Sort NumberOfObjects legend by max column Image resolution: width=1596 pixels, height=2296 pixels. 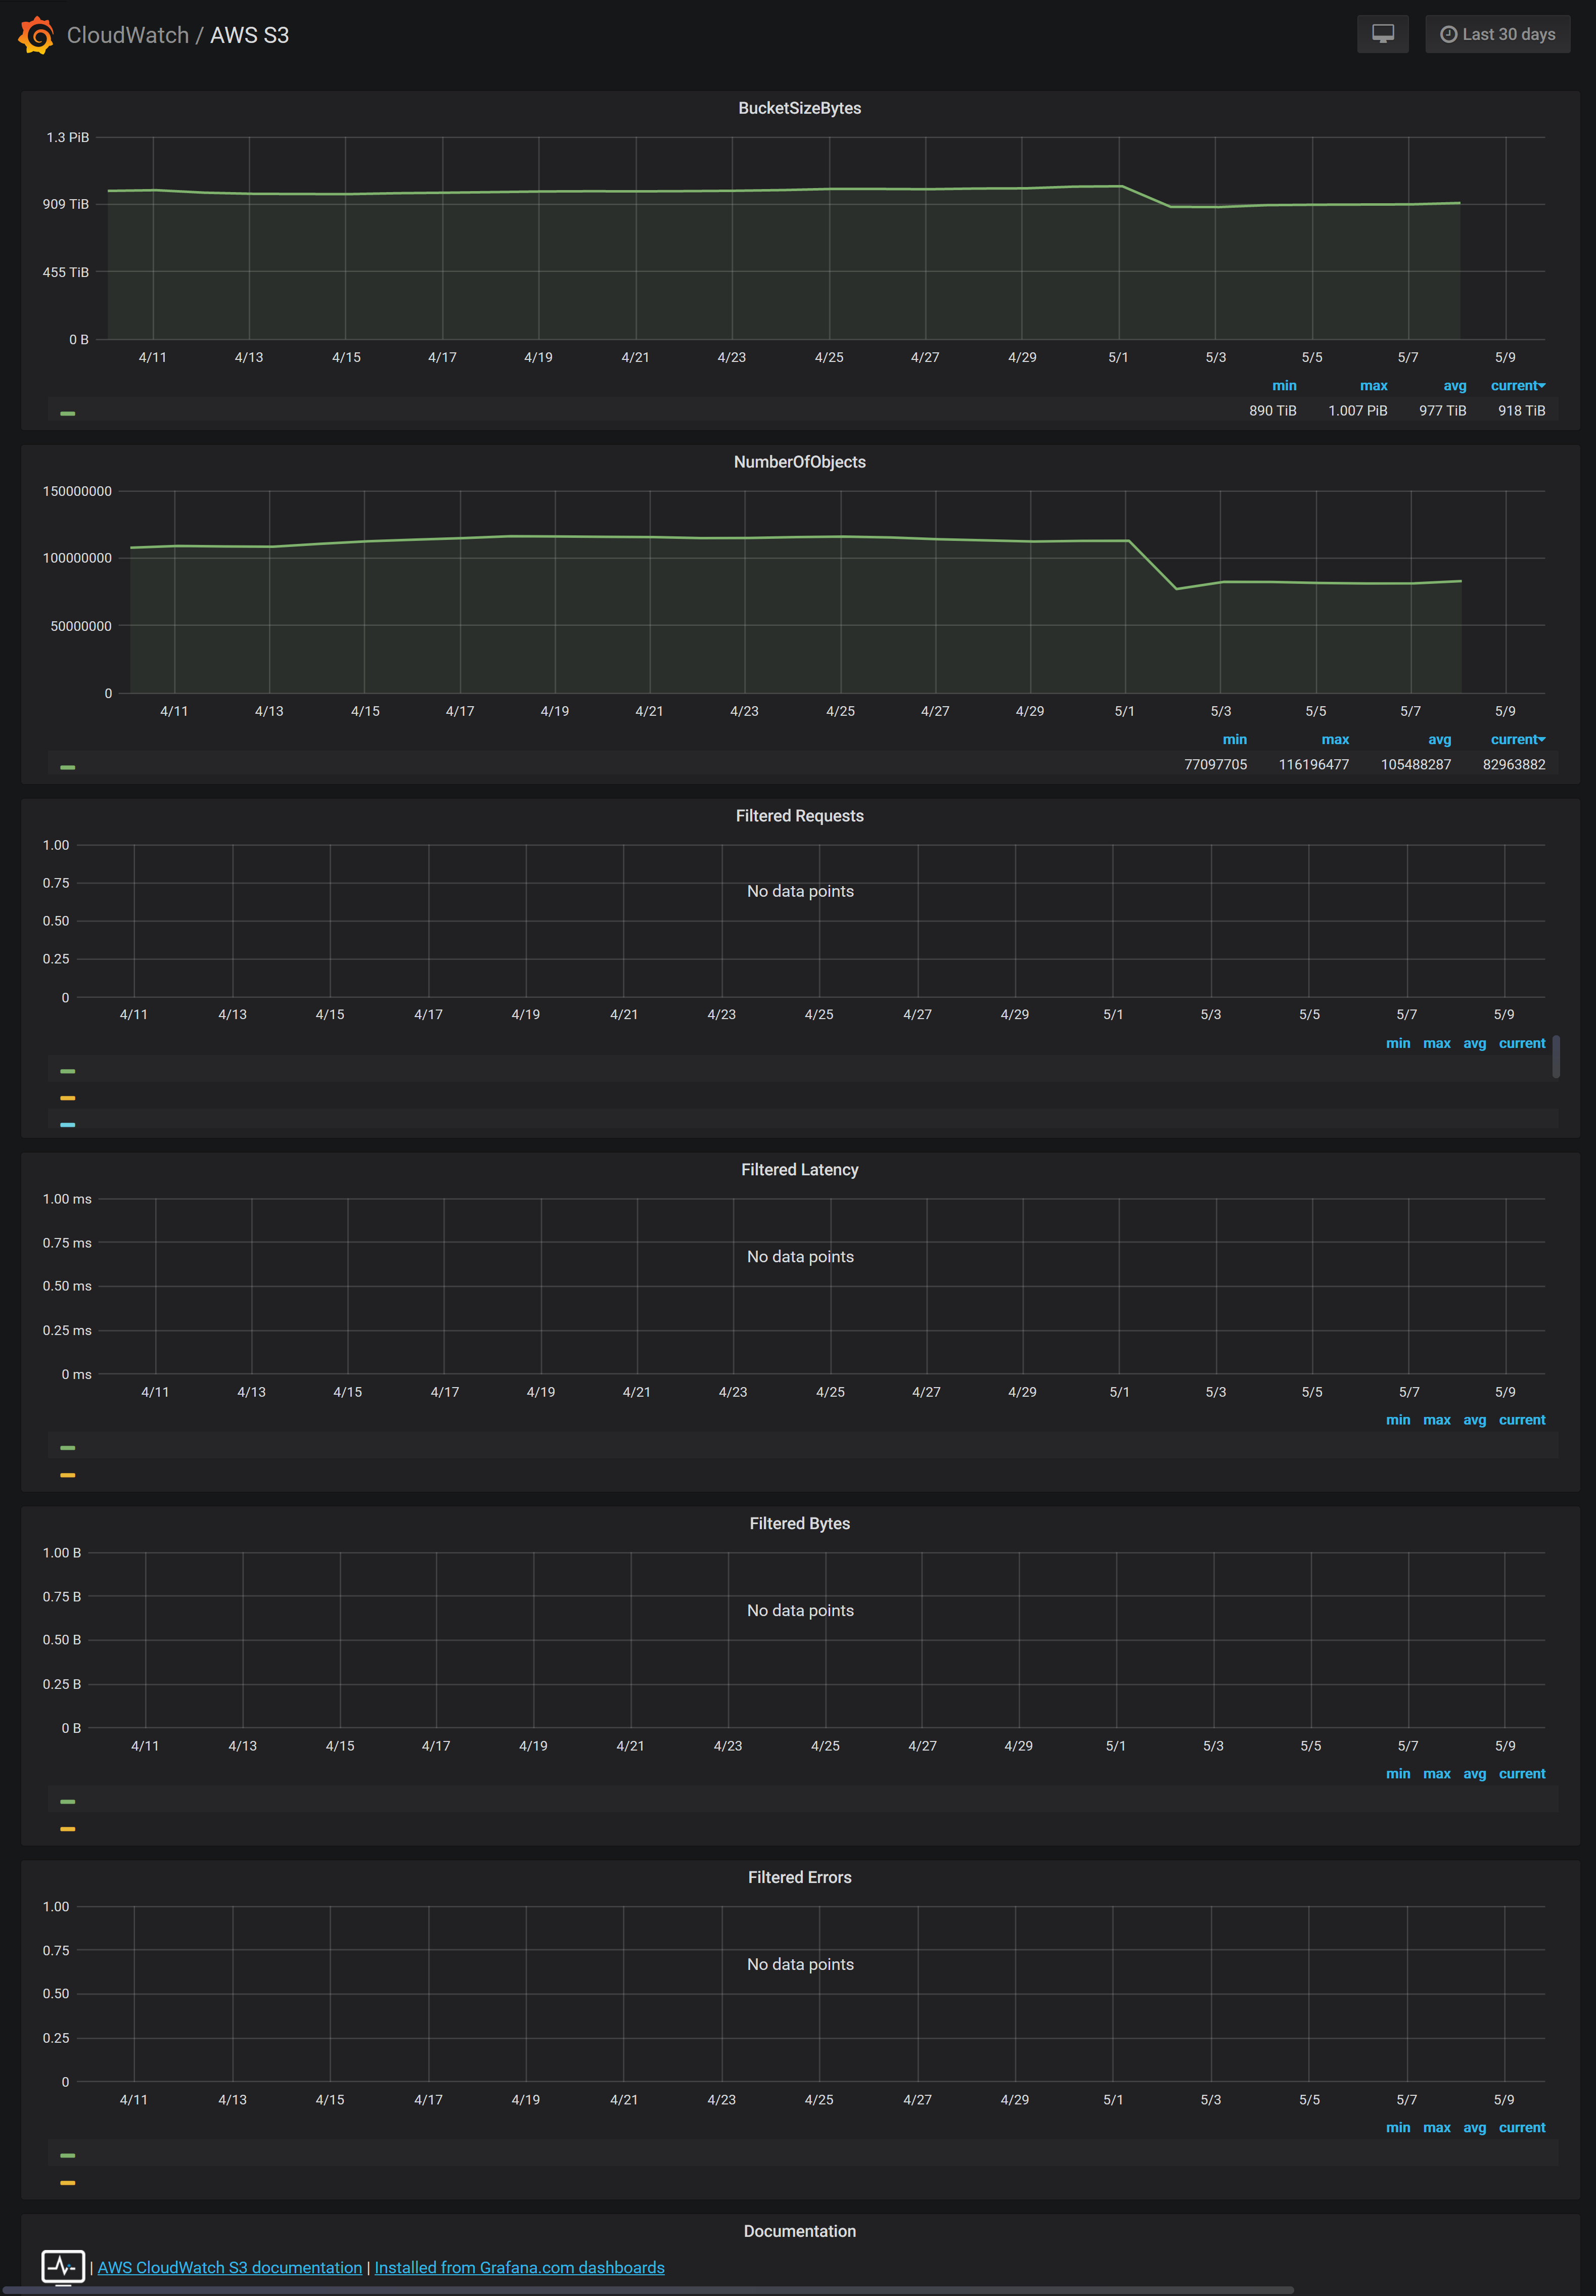(1334, 740)
